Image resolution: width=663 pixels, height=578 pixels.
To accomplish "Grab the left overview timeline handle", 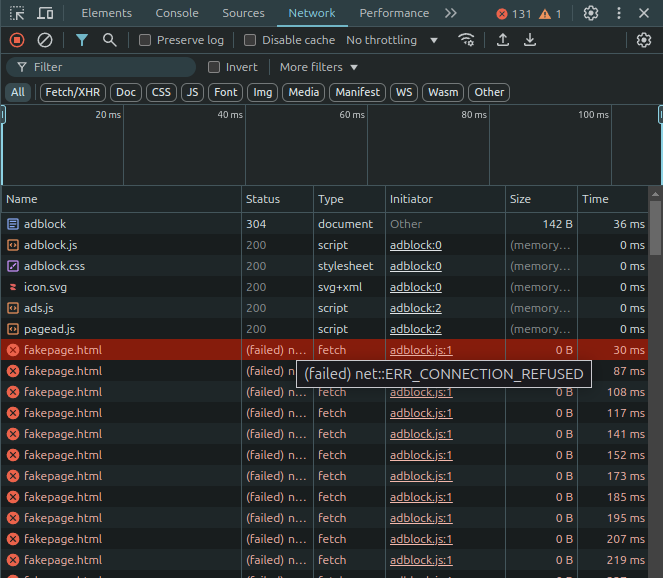I will click(x=3, y=115).
